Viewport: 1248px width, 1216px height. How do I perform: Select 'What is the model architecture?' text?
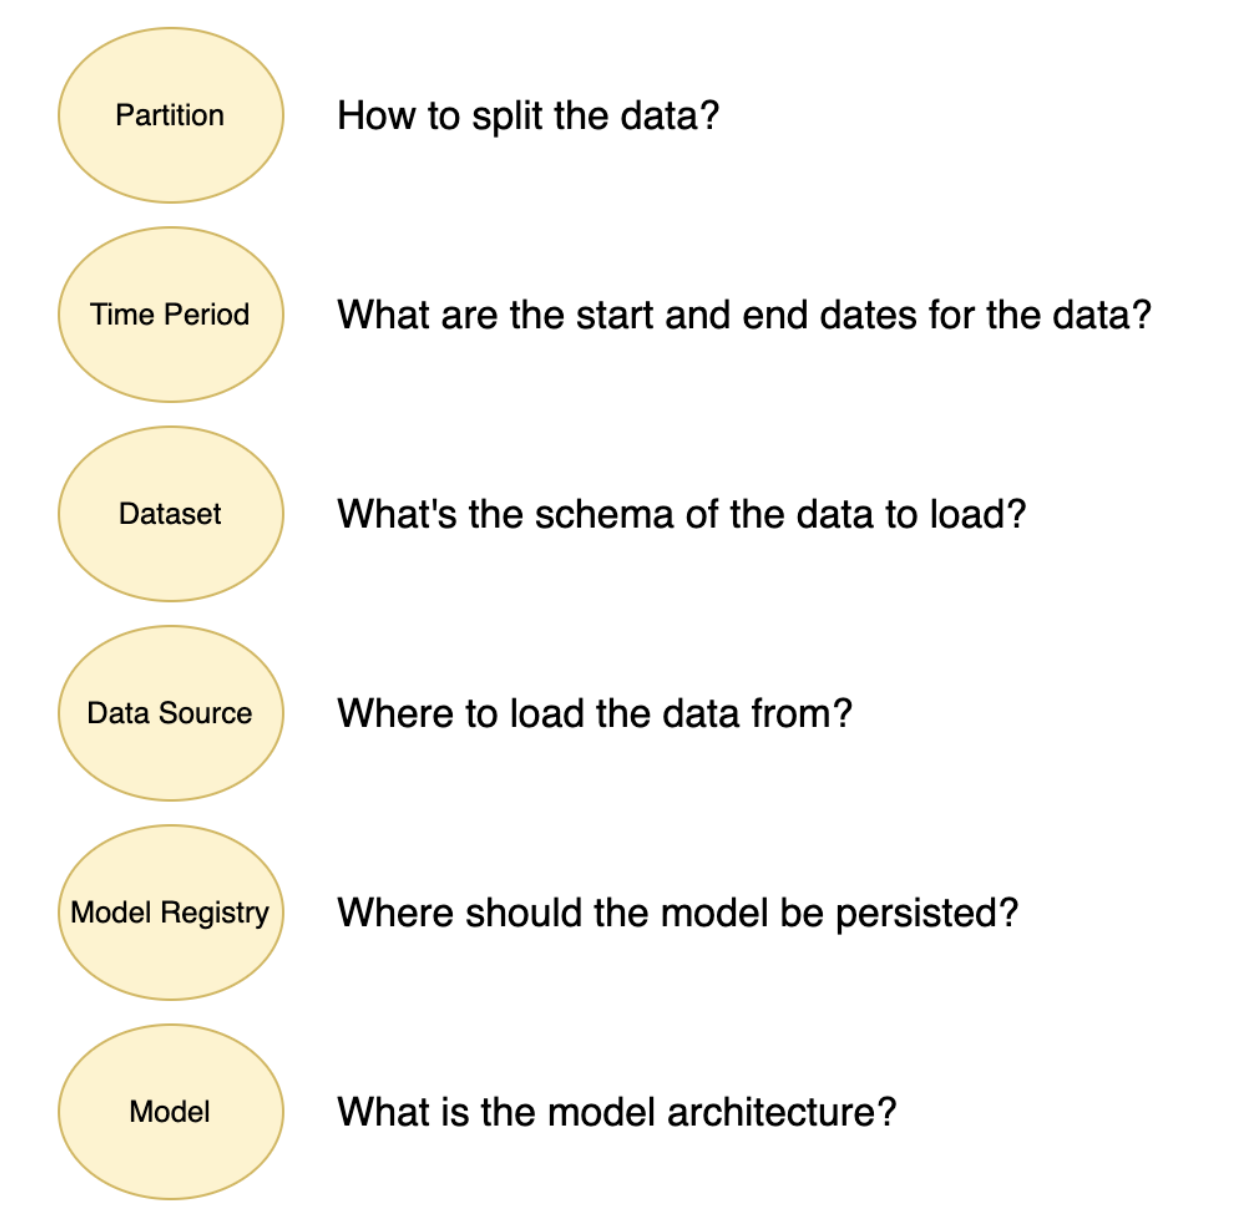point(616,1112)
